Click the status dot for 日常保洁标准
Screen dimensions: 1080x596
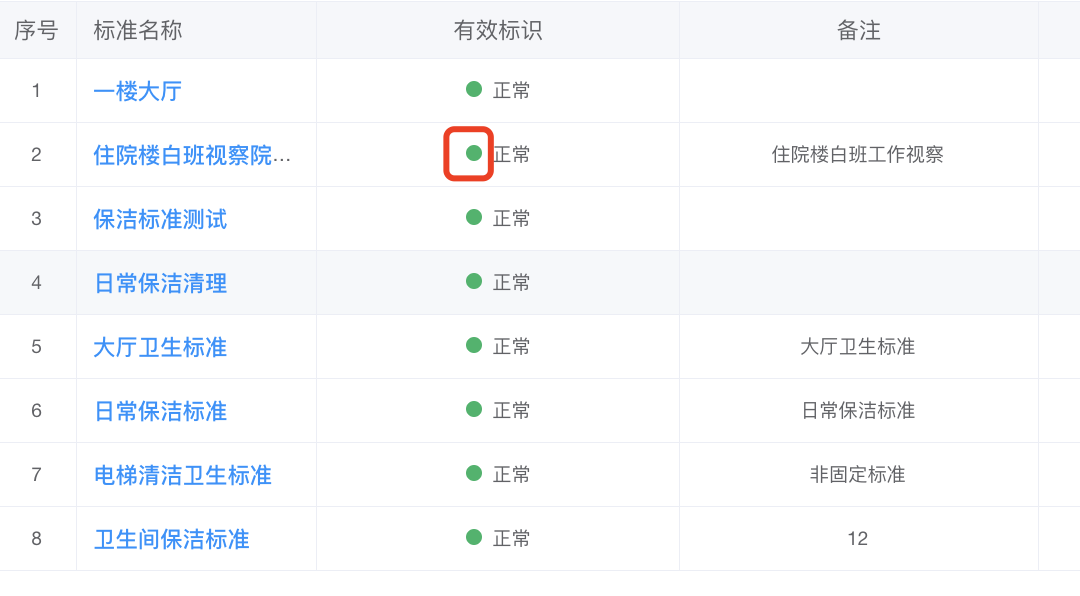point(474,409)
